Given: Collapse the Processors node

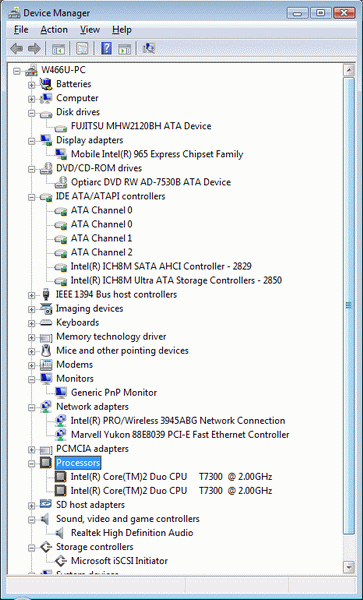Looking at the screenshot, I should tap(31, 464).
